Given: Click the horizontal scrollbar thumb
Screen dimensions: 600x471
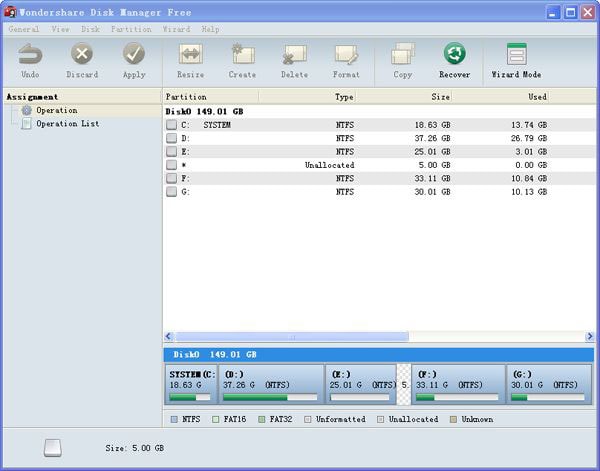Looking at the screenshot, I should (x=292, y=337).
